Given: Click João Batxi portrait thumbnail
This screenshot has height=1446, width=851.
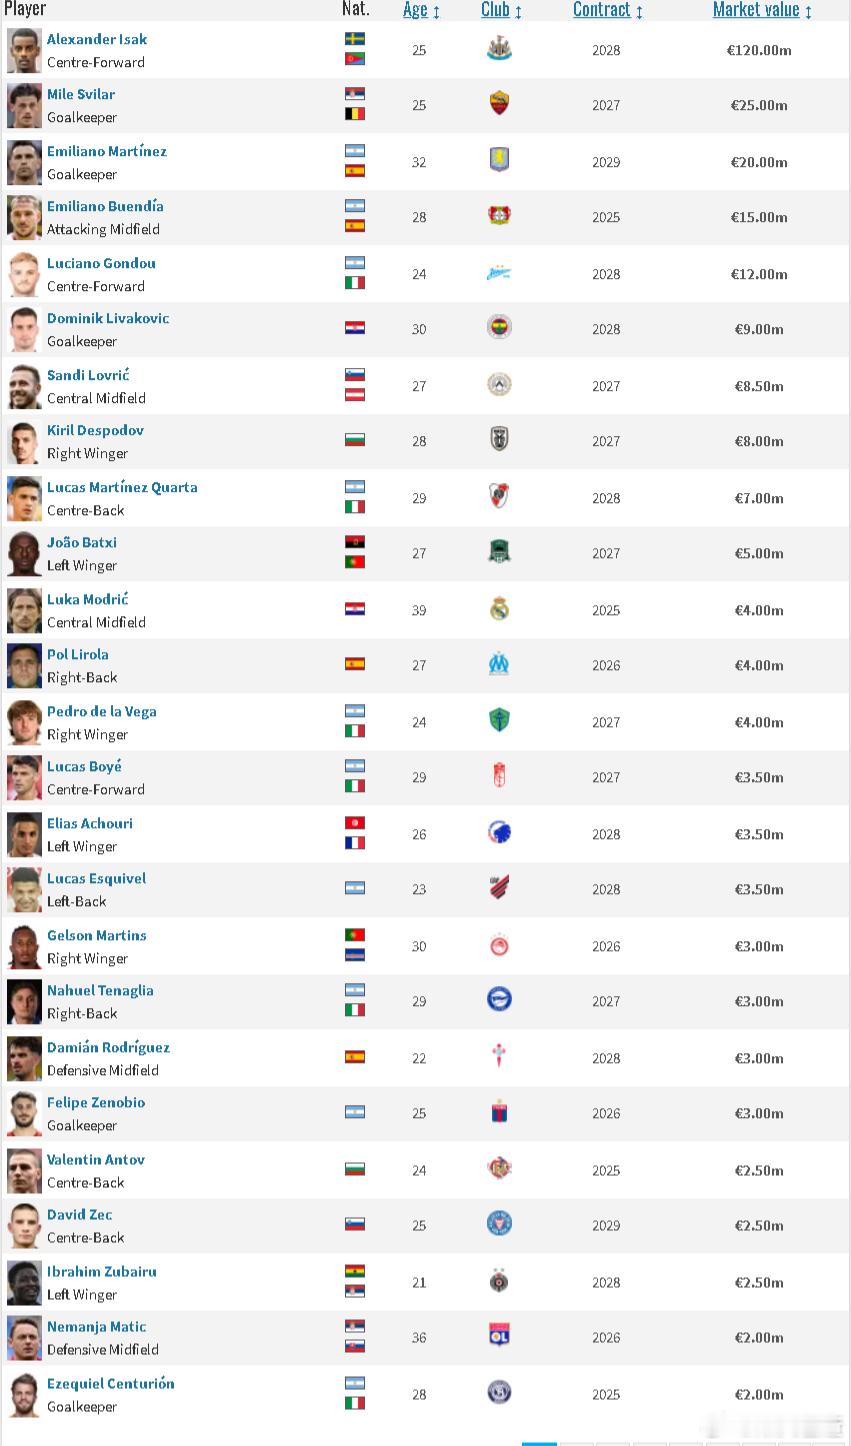Looking at the screenshot, I should pyautogui.click(x=24, y=554).
